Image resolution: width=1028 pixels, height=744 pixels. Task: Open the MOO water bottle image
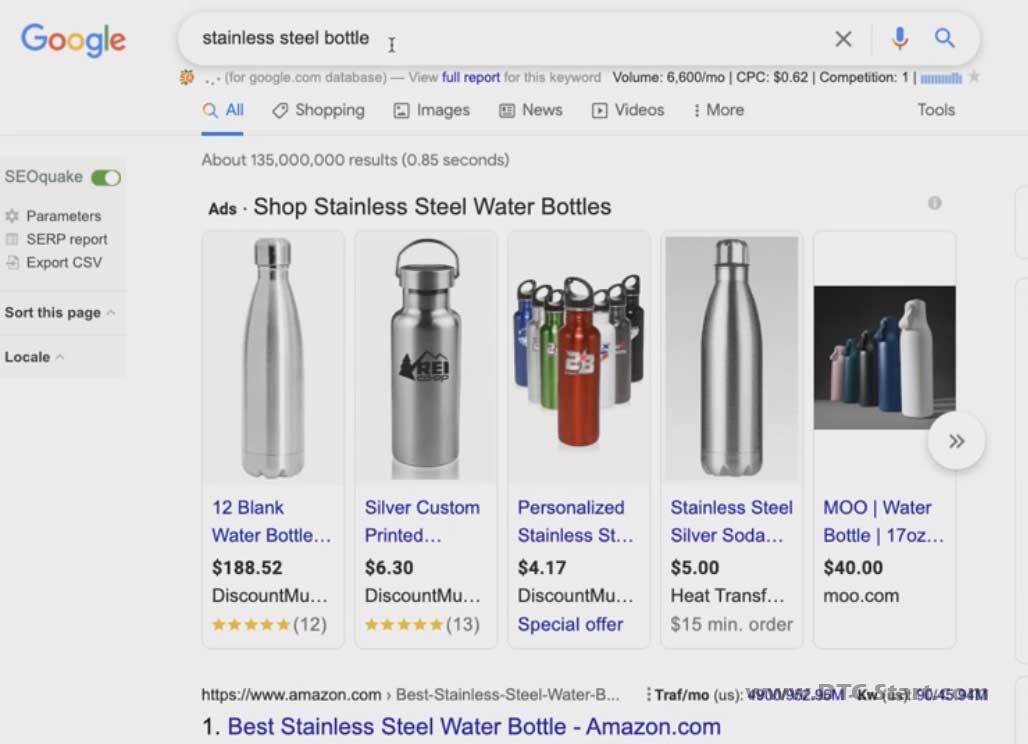pos(884,358)
